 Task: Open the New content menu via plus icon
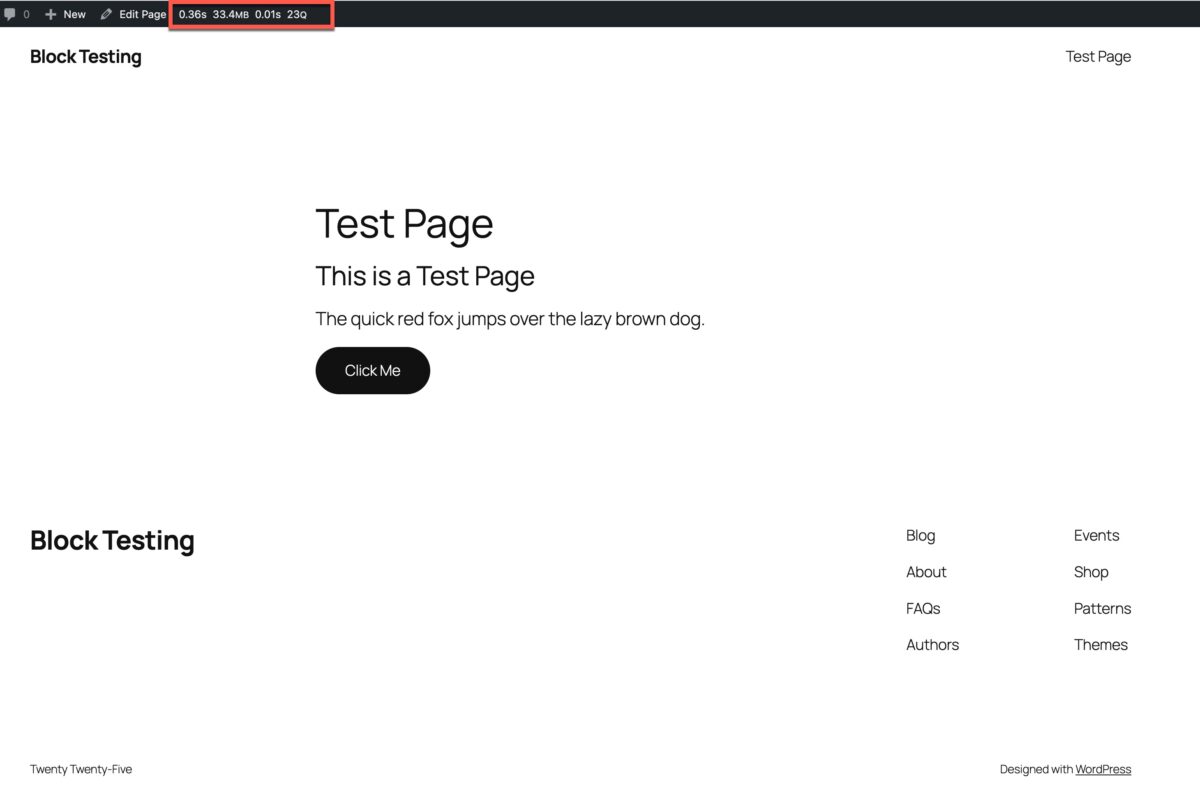[50, 14]
